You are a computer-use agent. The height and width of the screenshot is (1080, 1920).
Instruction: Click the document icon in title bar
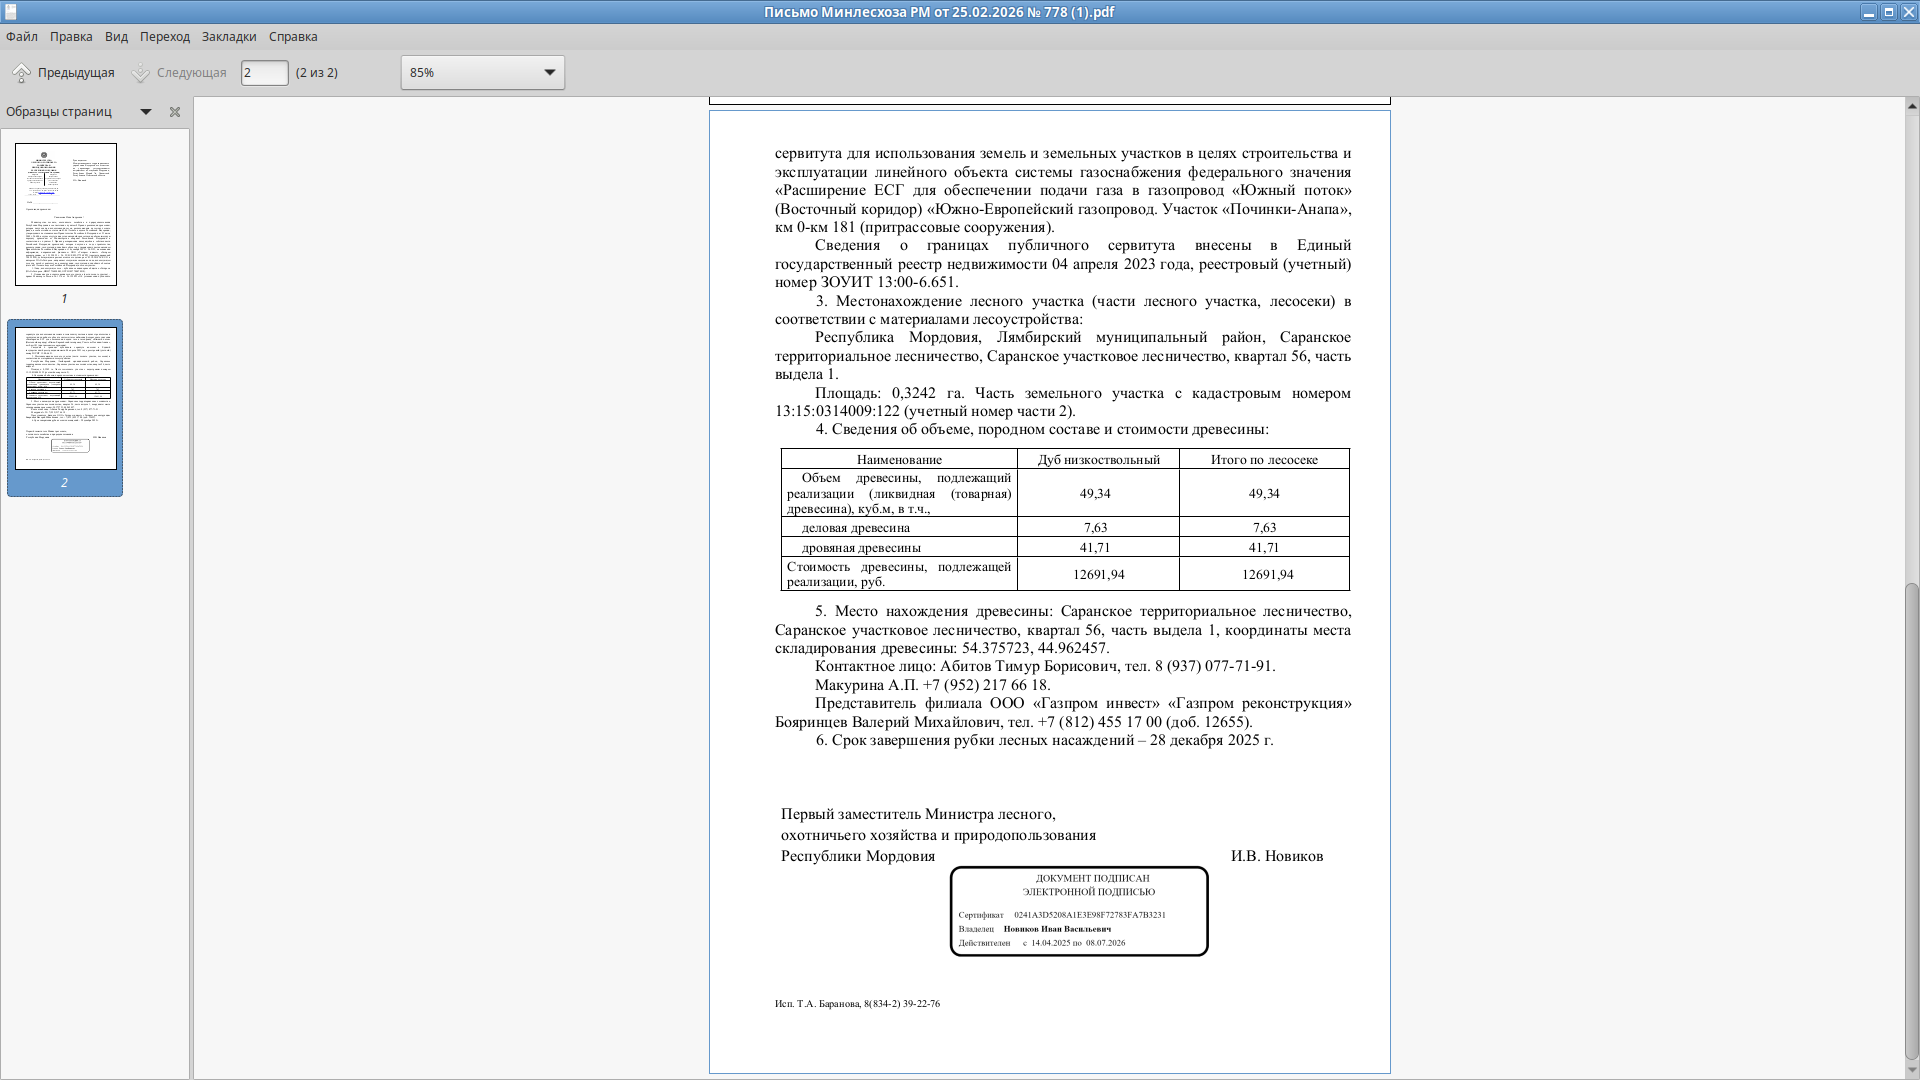tap(10, 12)
